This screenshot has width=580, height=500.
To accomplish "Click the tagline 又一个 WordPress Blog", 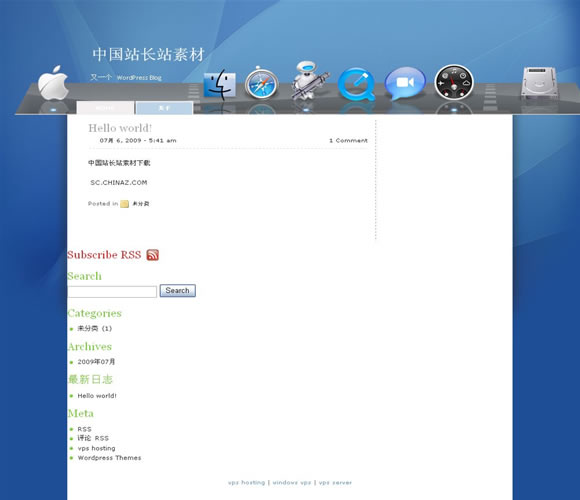I will pos(126,78).
